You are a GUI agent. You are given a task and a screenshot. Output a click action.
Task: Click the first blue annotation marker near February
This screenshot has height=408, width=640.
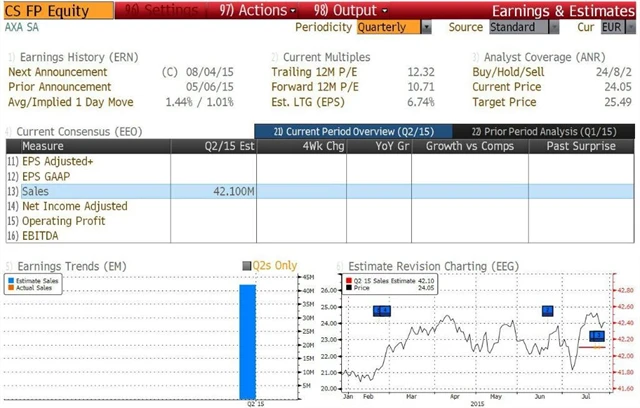tap(381, 311)
